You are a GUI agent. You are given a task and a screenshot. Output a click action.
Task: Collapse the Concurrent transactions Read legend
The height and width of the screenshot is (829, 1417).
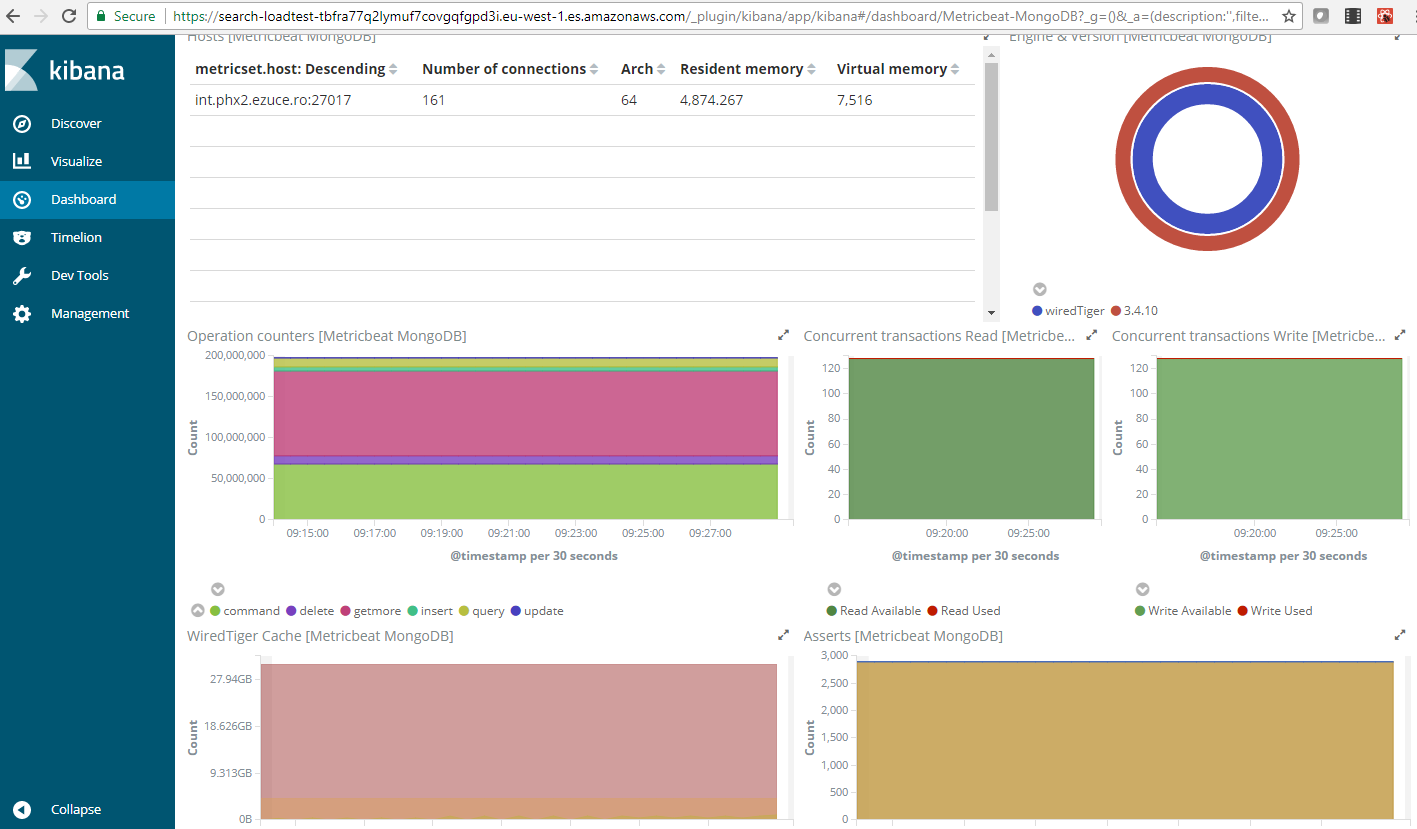click(x=834, y=590)
